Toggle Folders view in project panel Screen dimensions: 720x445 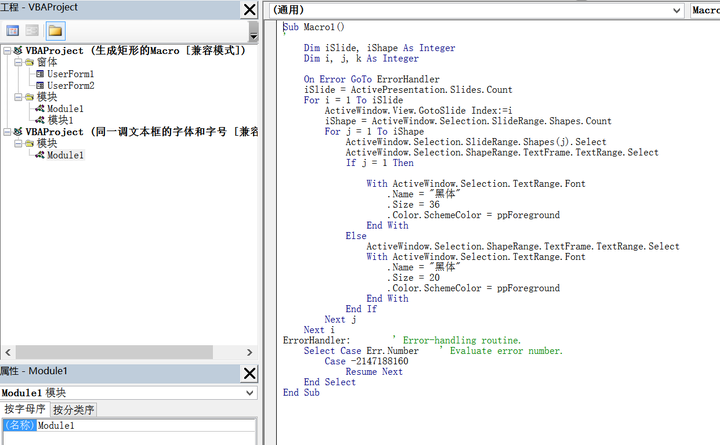(55, 31)
